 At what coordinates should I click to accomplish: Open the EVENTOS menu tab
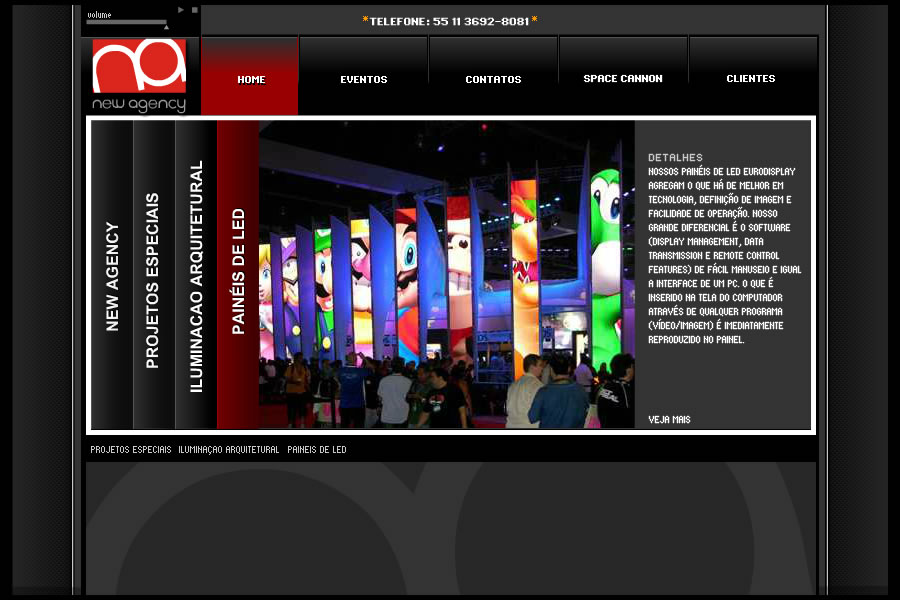click(363, 76)
